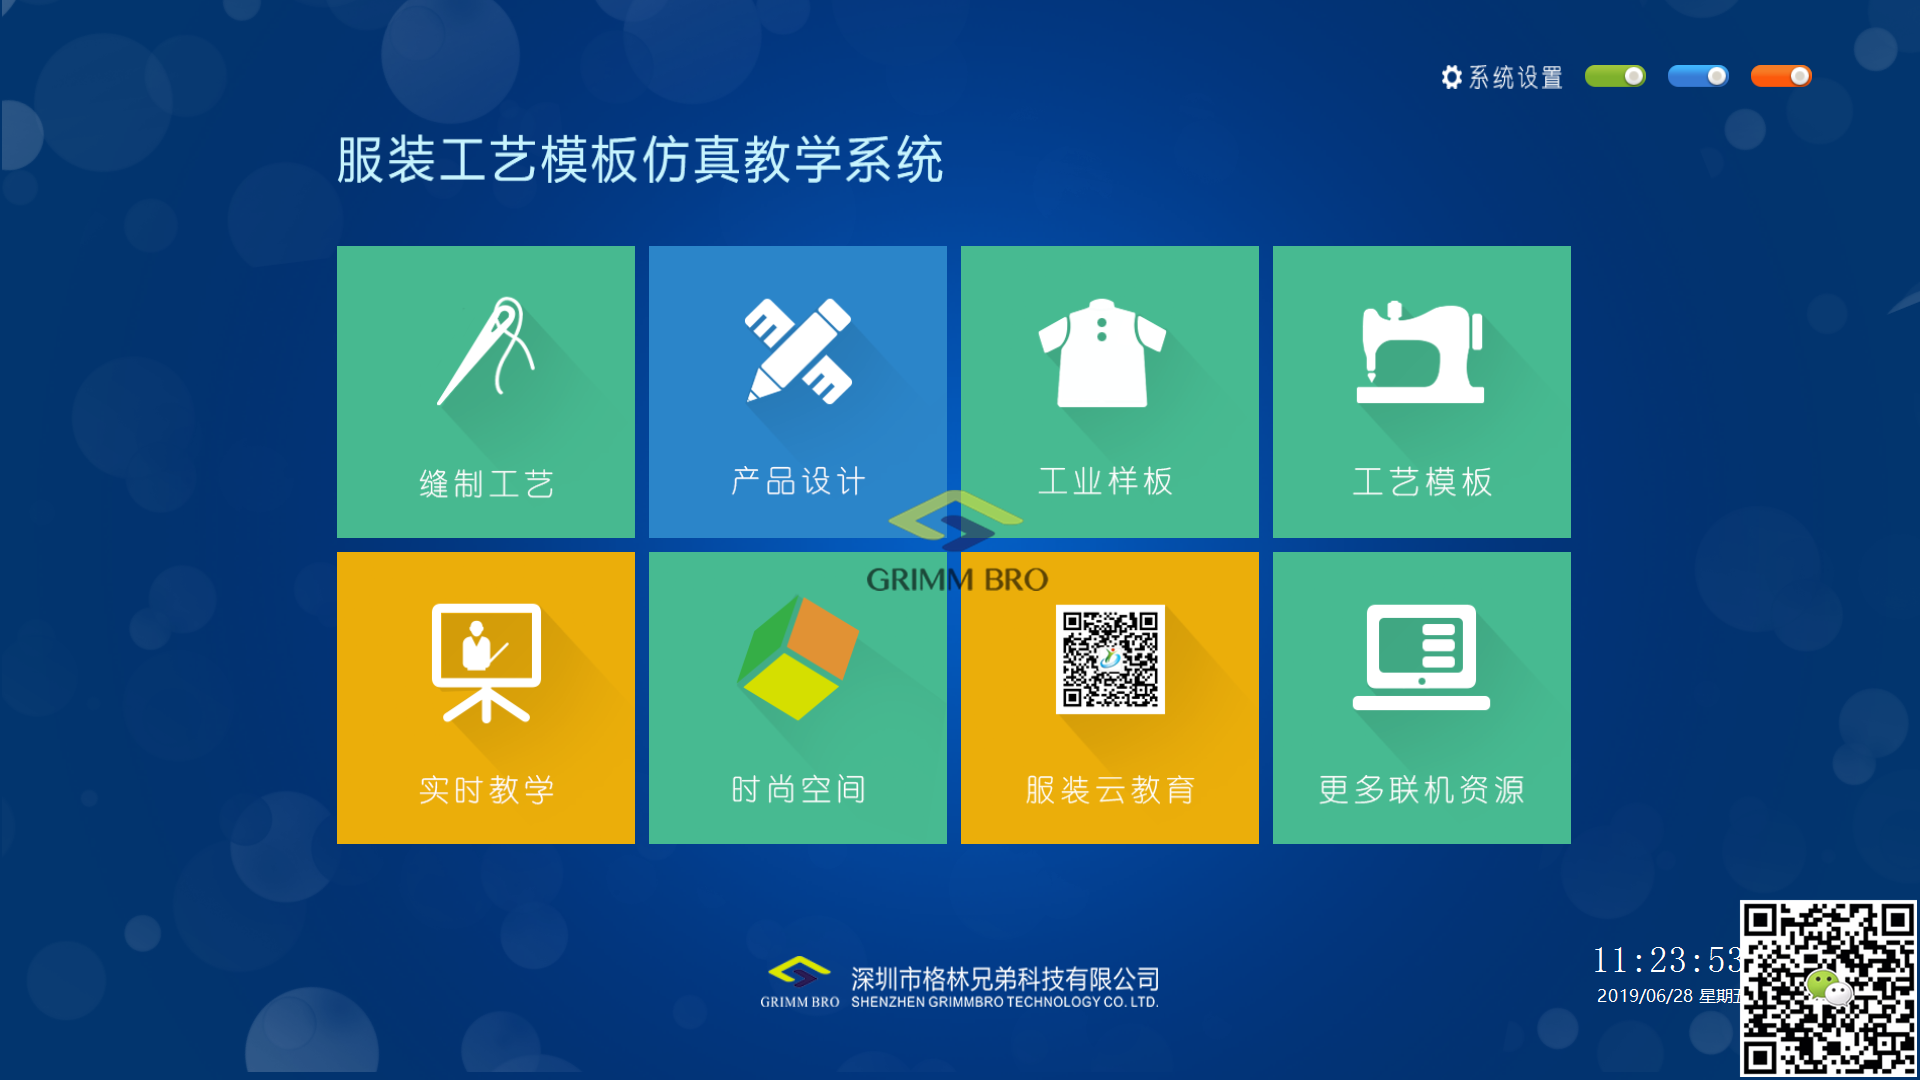Open 时尚空间 (Fashion Space) module
Viewport: 1920px width, 1080px height.
coord(798,698)
